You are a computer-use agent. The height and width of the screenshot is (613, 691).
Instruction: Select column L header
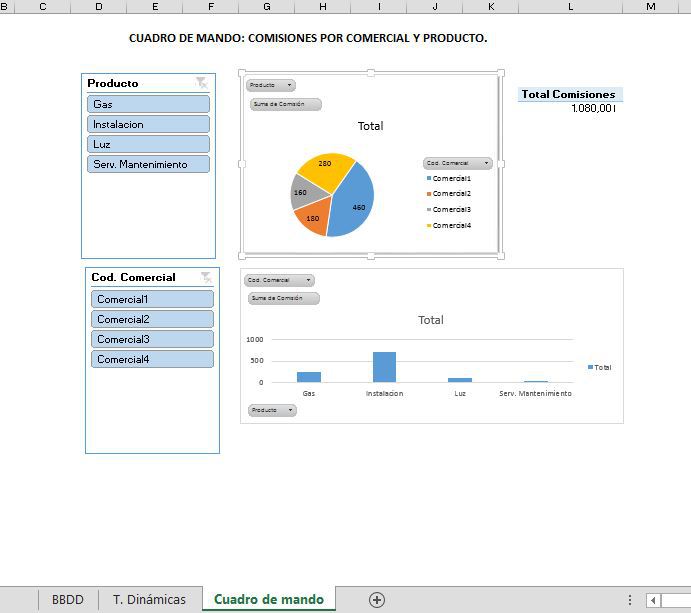[571, 7]
